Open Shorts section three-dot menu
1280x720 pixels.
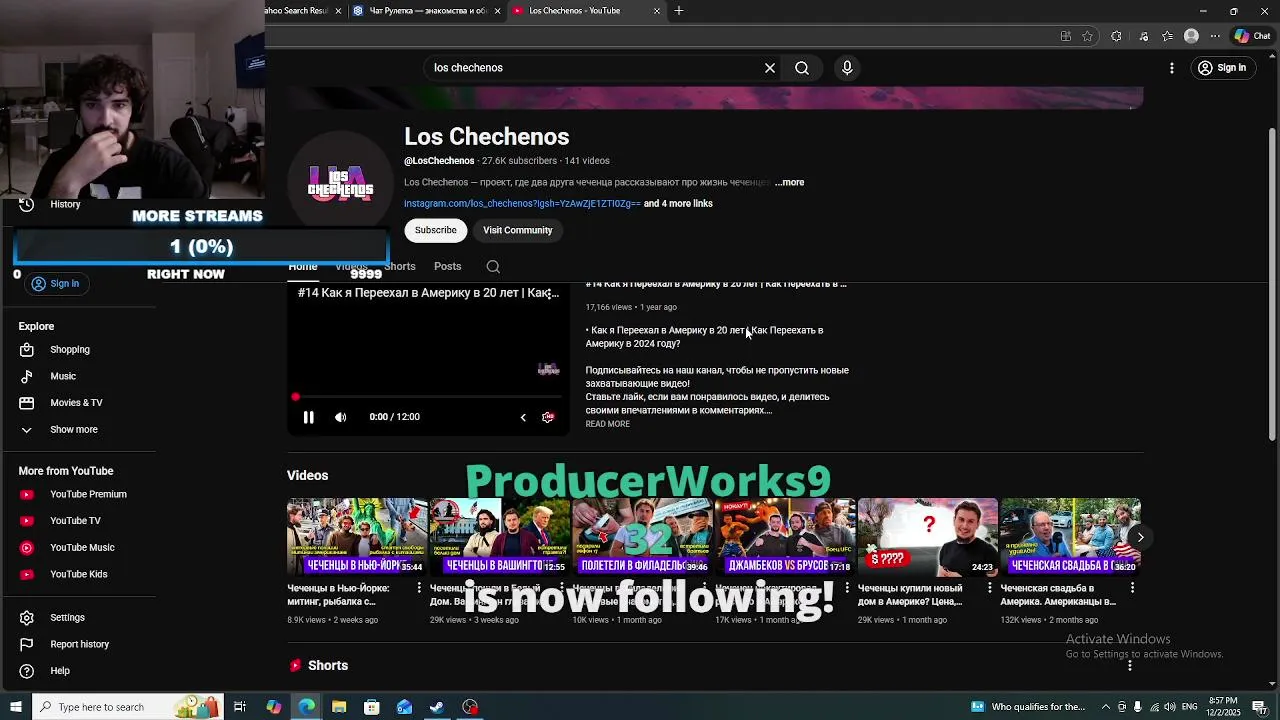[1130, 666]
